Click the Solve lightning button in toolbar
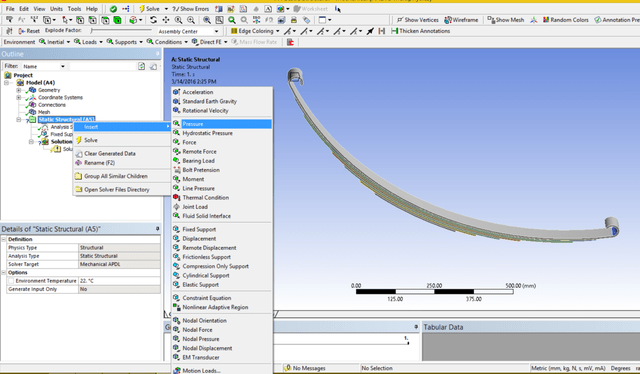 pyautogui.click(x=149, y=9)
